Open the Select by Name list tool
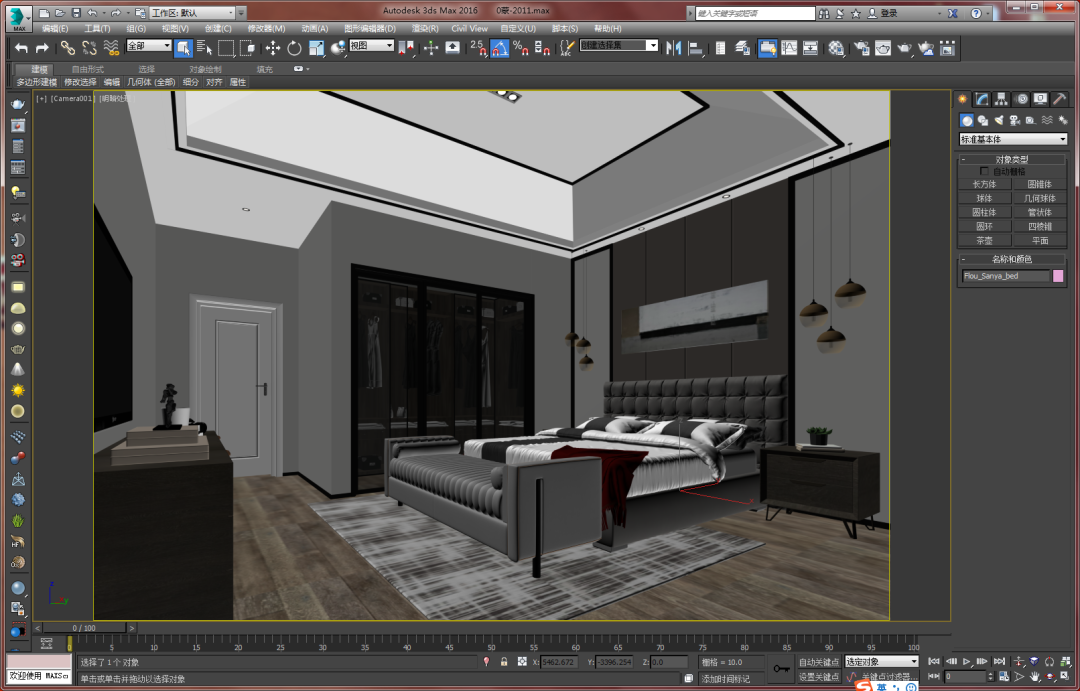The height and width of the screenshot is (691, 1080). coord(205,48)
